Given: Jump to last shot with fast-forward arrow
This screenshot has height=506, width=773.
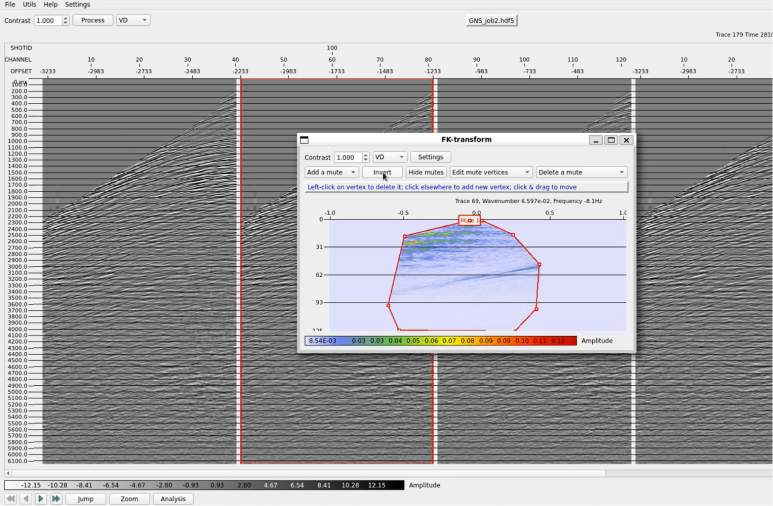Looking at the screenshot, I should (56, 498).
